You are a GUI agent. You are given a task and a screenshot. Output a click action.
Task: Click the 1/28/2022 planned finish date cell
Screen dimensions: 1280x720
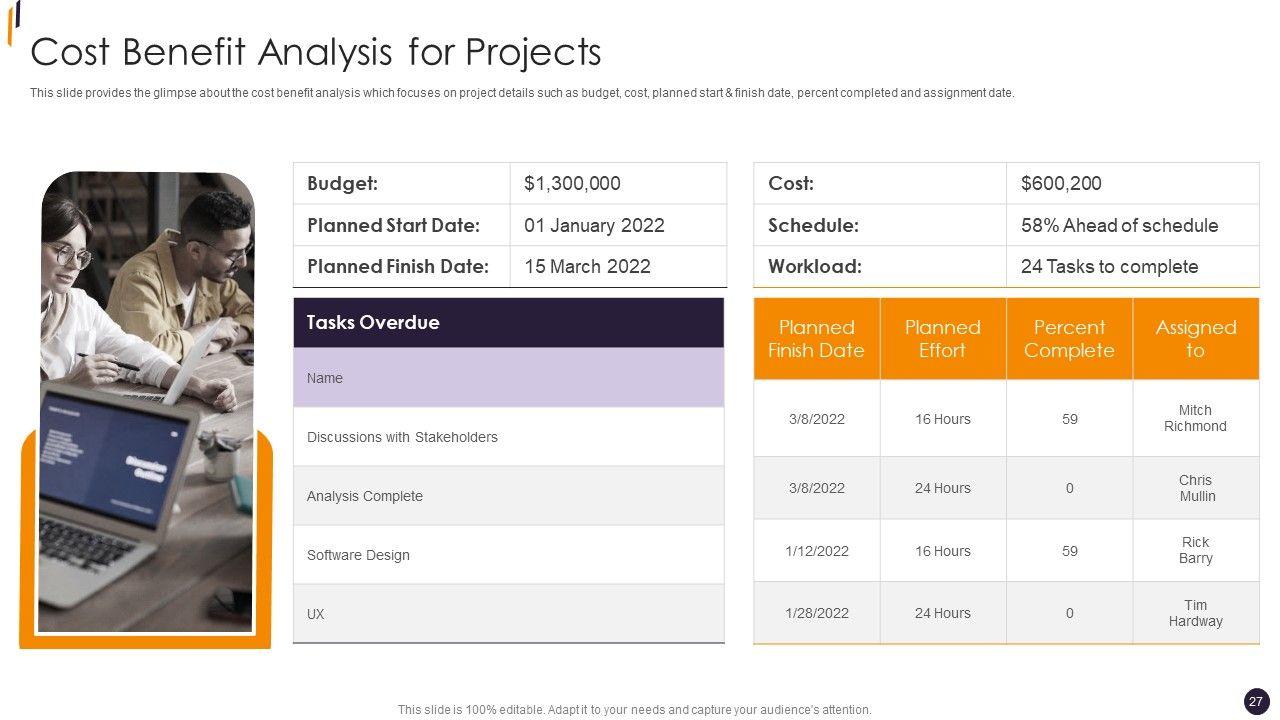[x=816, y=613]
